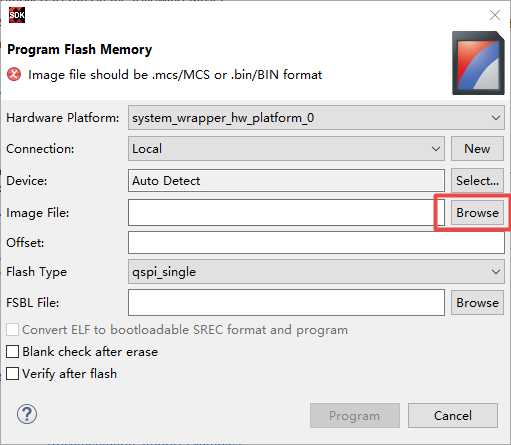Viewport: 511px width, 445px height.
Task: Click the flash memory card image
Action: pos(478,63)
